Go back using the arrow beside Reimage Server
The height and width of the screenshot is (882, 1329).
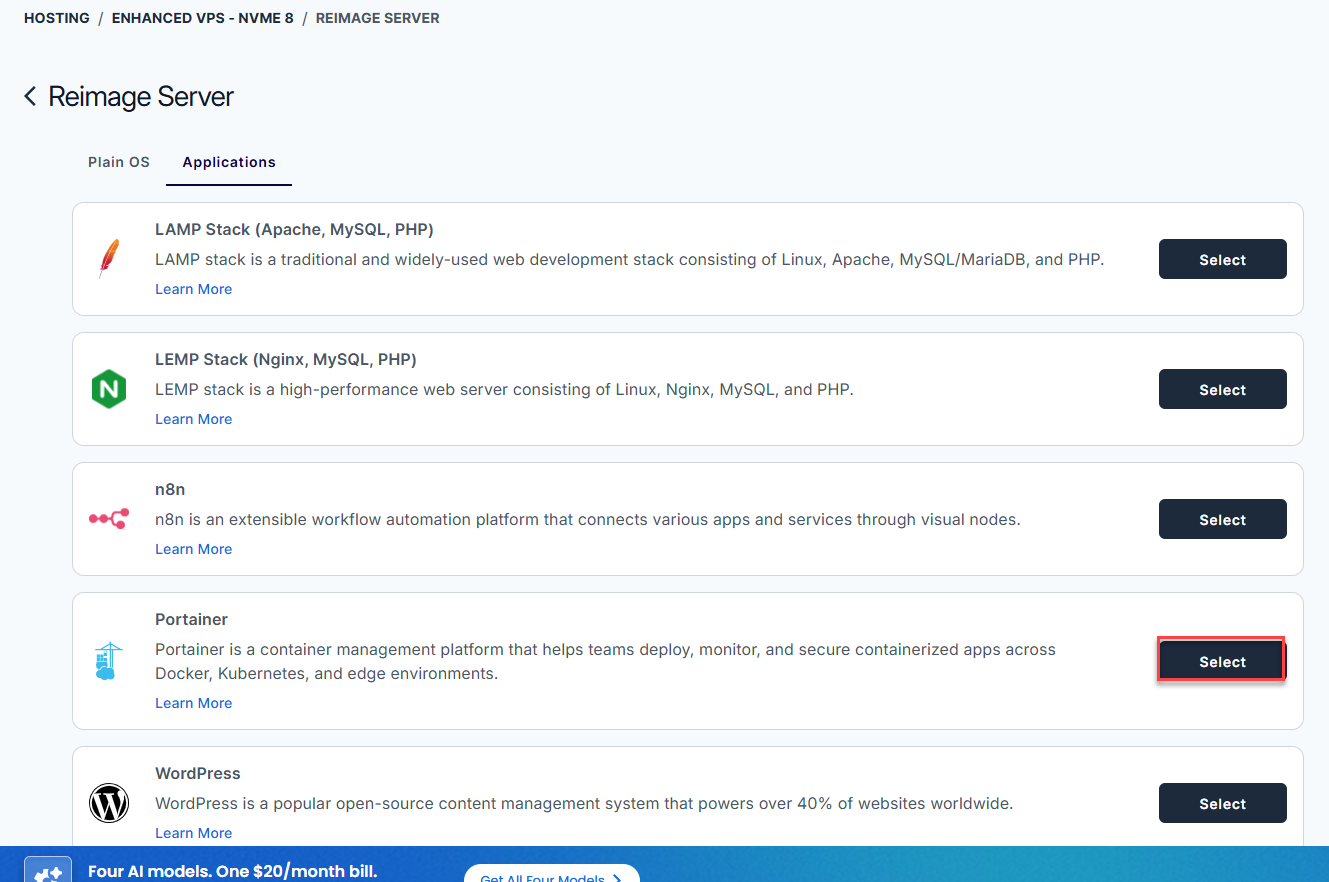point(30,96)
